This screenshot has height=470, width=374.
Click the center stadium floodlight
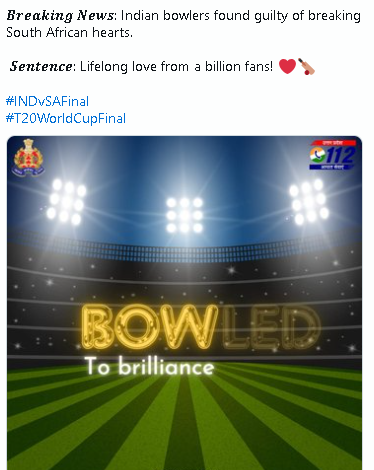(184, 215)
